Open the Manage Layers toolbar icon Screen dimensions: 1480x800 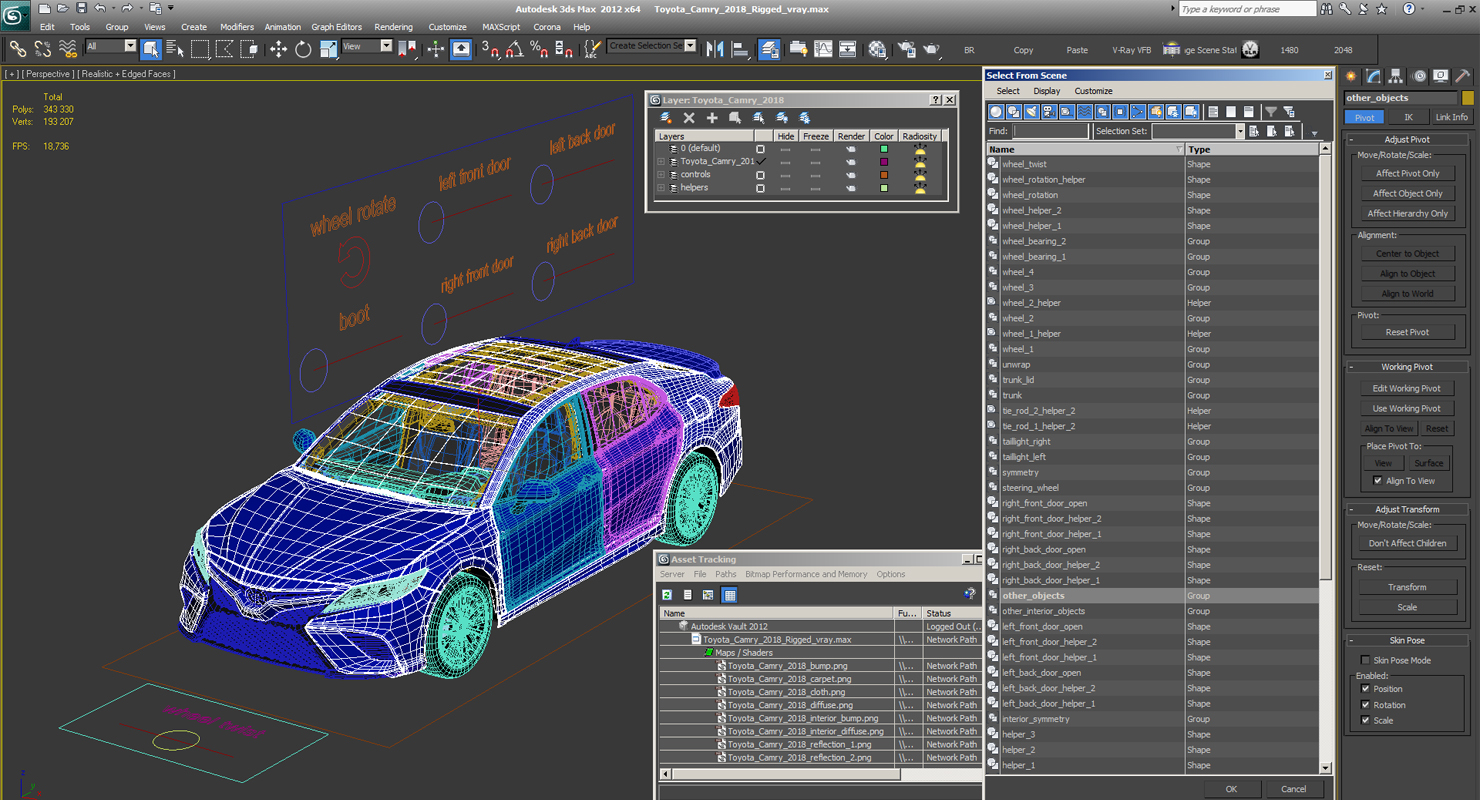tap(769, 49)
